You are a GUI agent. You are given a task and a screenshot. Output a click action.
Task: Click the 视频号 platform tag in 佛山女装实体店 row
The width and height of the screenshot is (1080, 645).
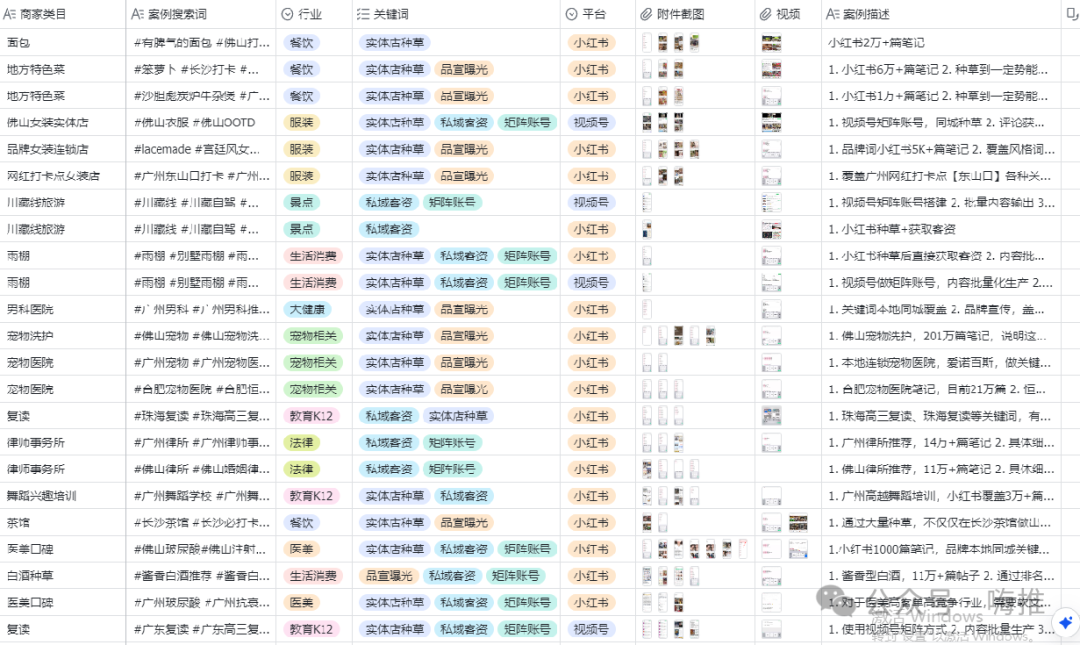[x=591, y=123]
